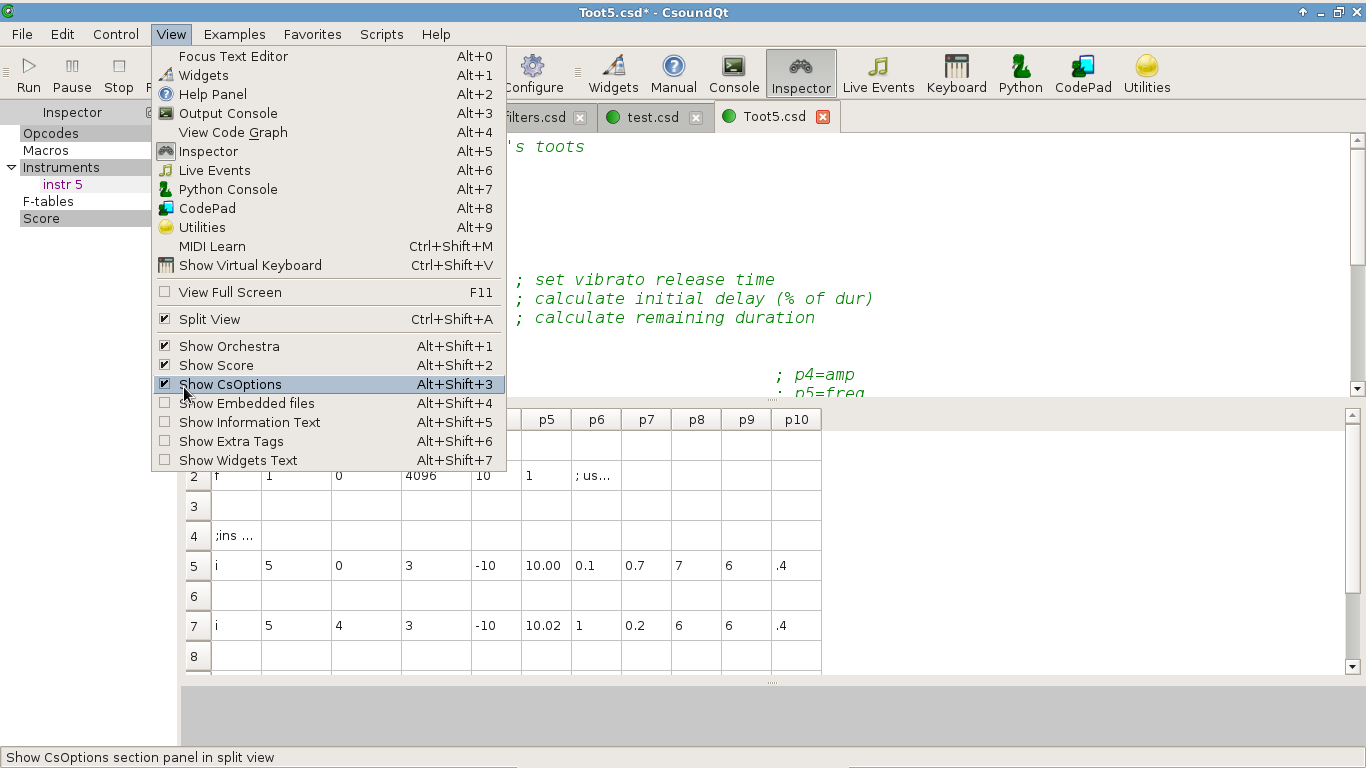Select F-tables in the Inspector

[x=48, y=201]
